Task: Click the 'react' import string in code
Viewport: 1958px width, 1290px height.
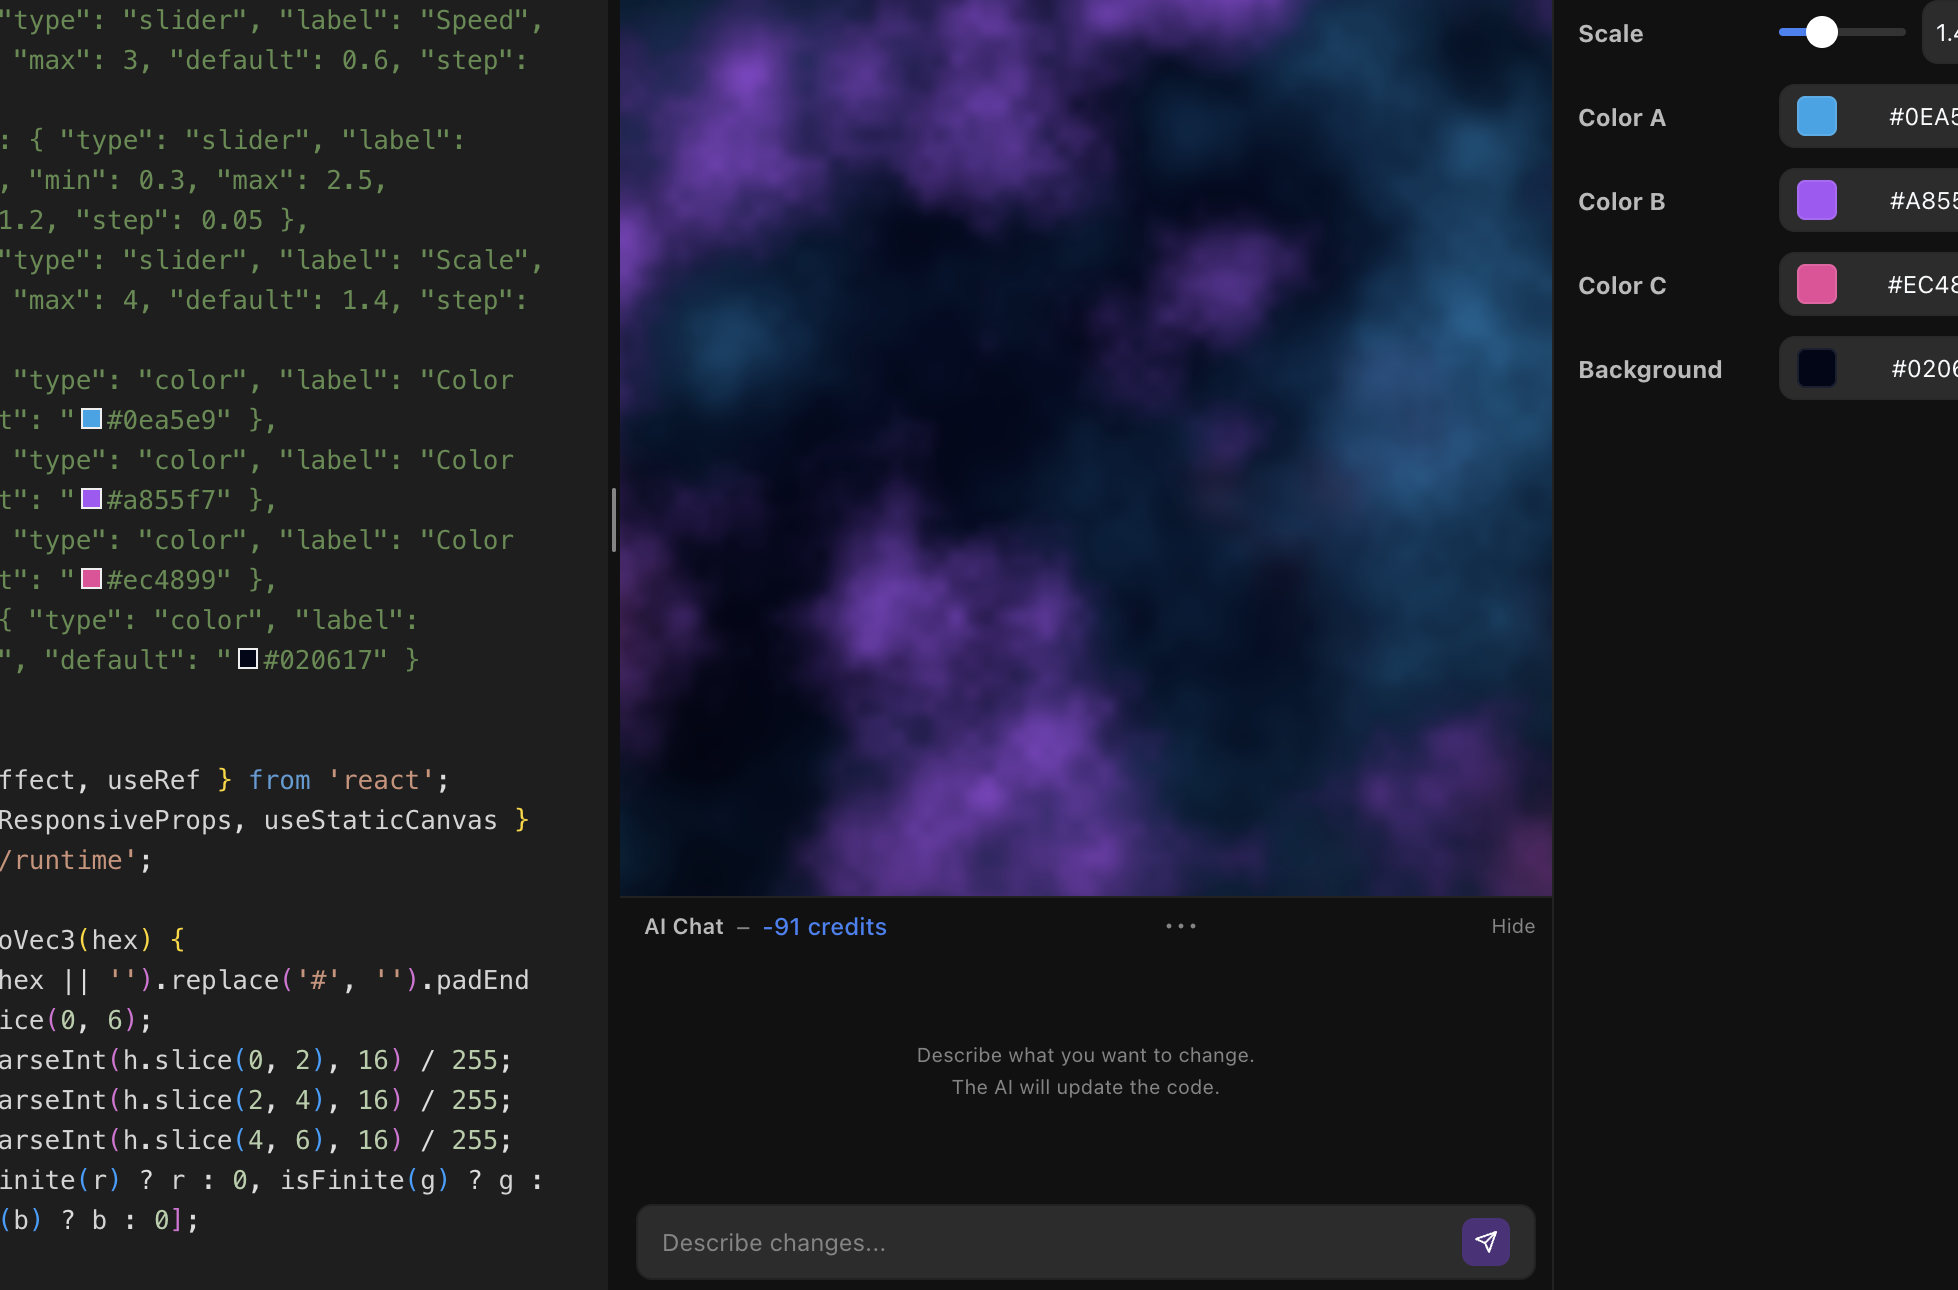Action: point(381,780)
